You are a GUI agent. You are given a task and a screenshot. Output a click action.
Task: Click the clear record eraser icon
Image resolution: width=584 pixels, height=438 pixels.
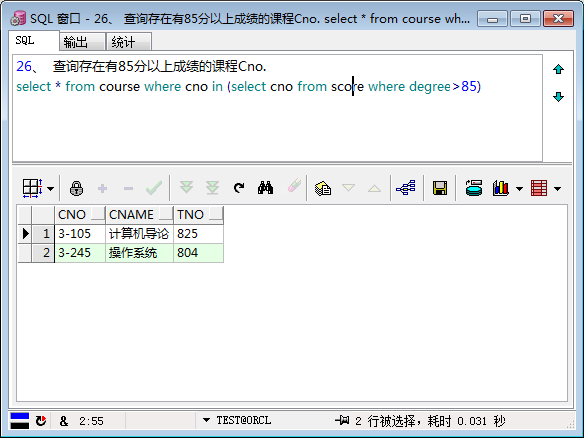coord(294,185)
